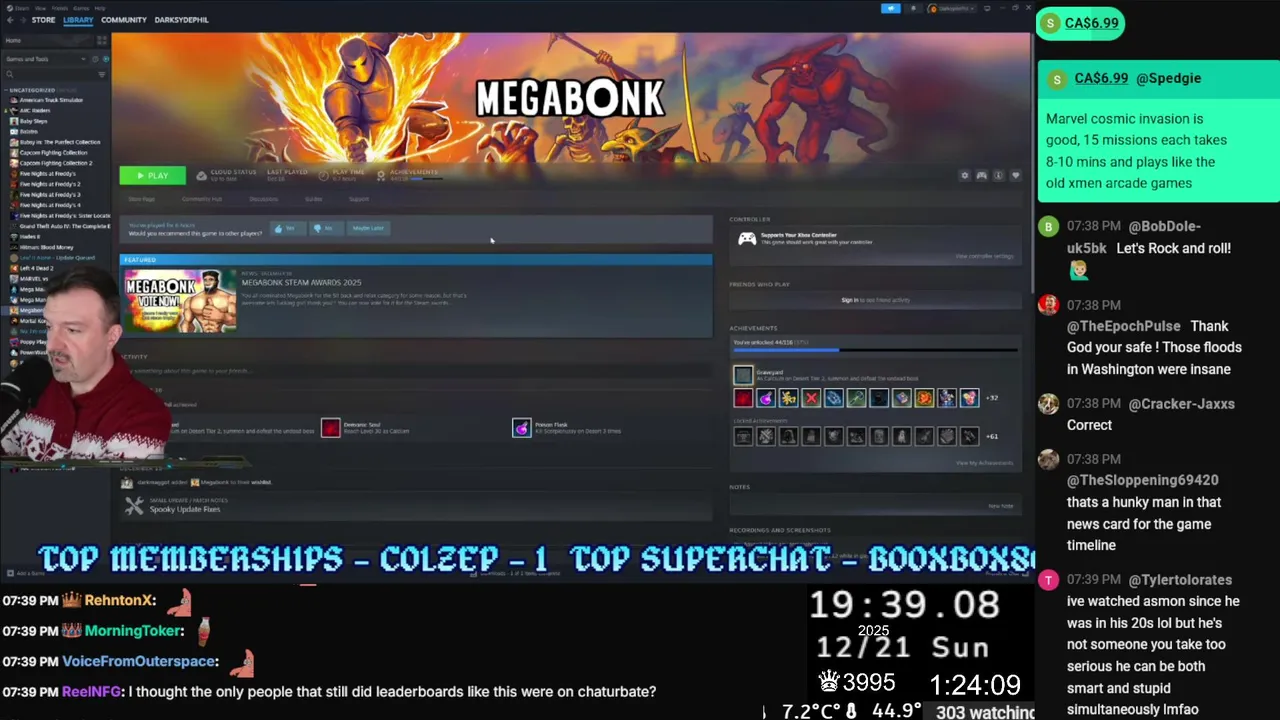The height and width of the screenshot is (720, 1280).
Task: Expand +32 more unlocked achievements
Action: (x=992, y=398)
